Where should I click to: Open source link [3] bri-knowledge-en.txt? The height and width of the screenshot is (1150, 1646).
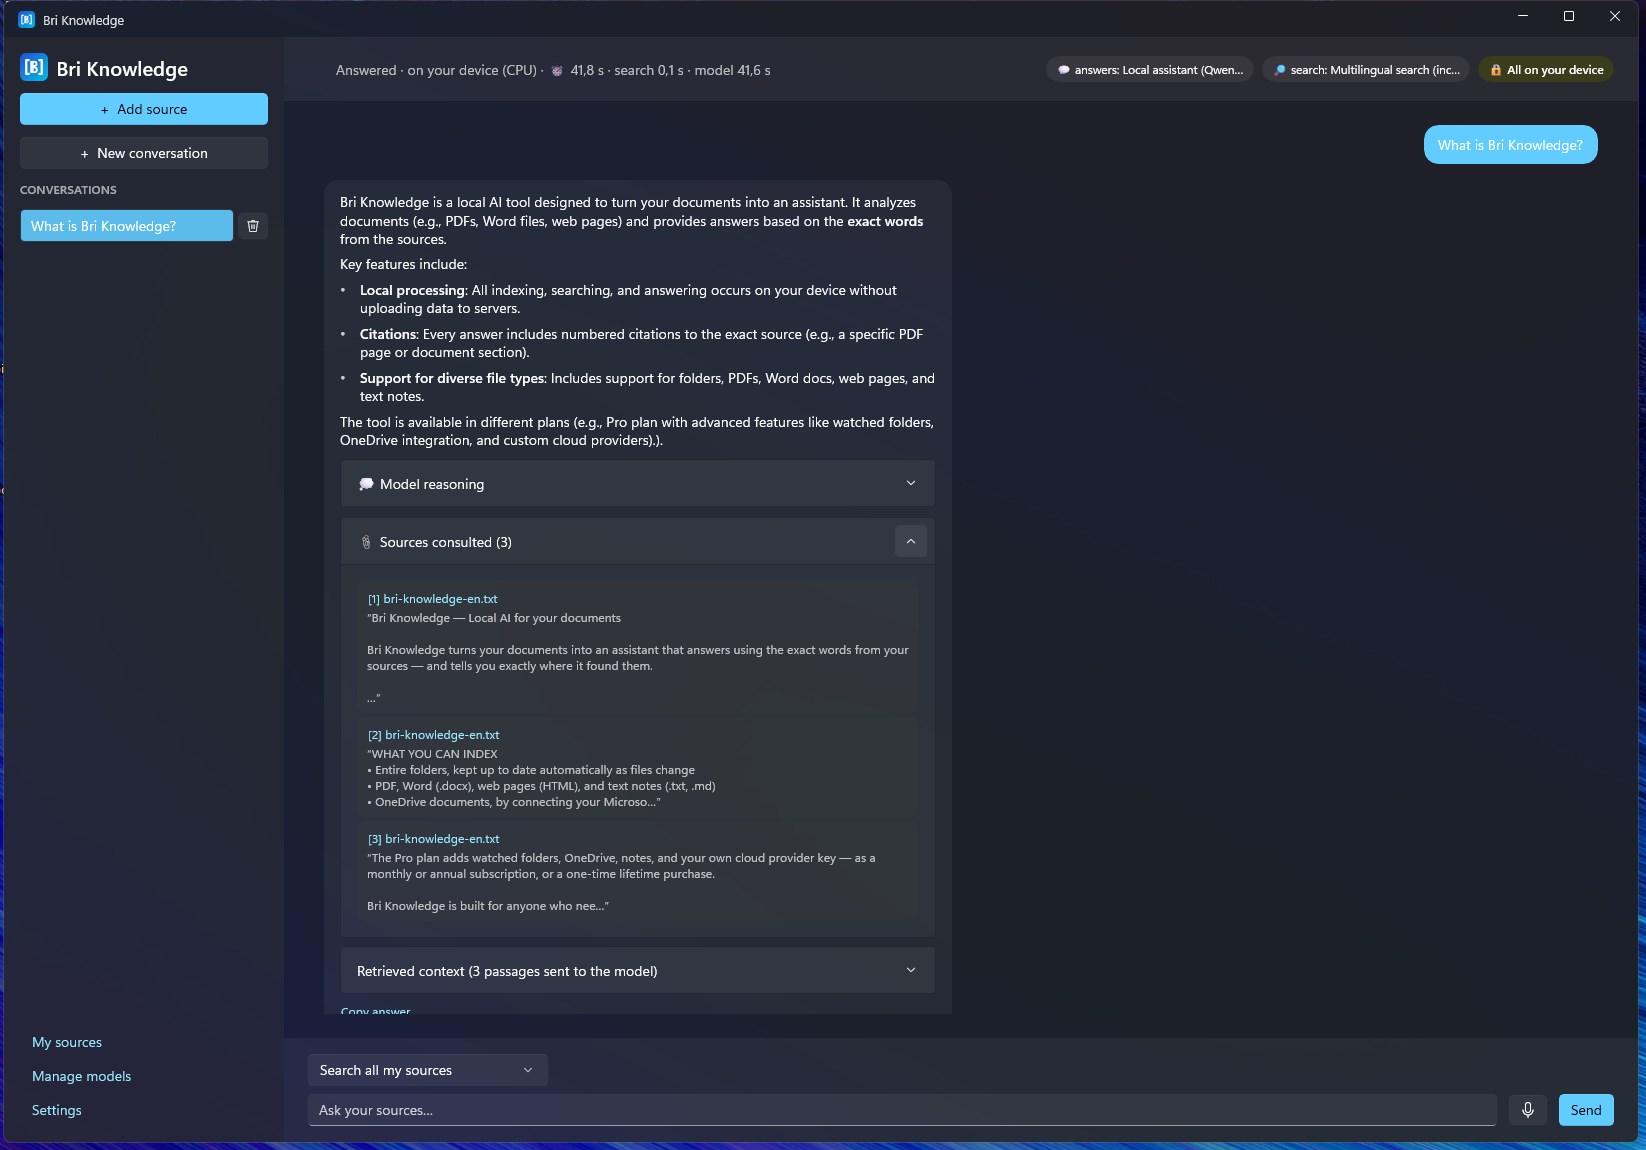tap(434, 839)
